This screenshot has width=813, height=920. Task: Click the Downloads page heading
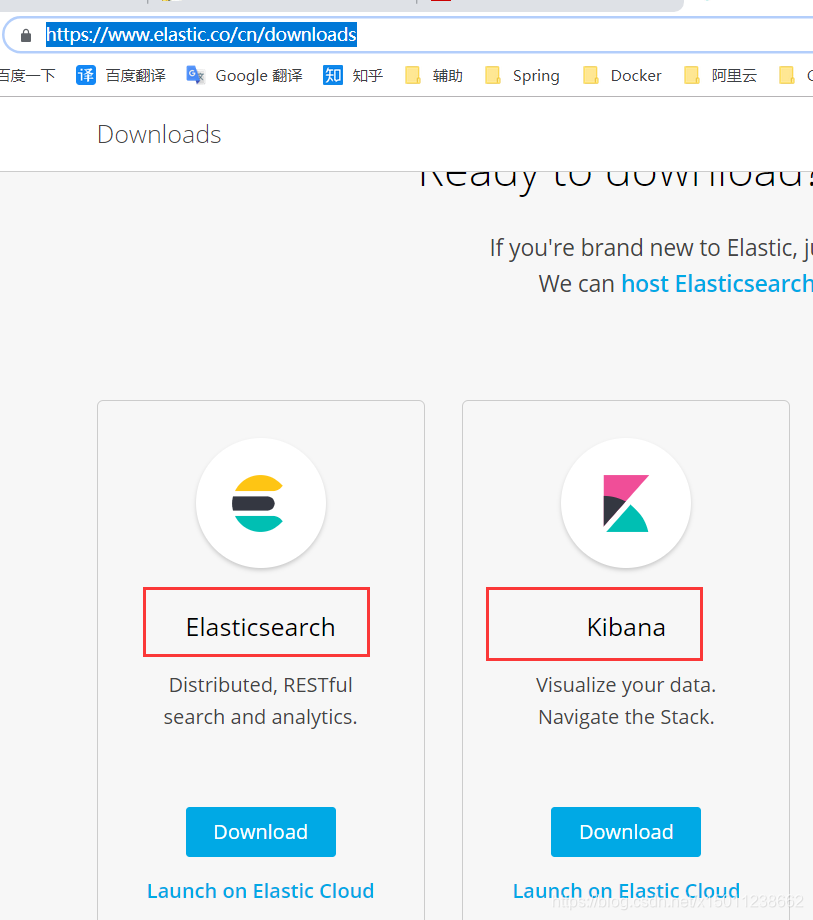click(159, 134)
